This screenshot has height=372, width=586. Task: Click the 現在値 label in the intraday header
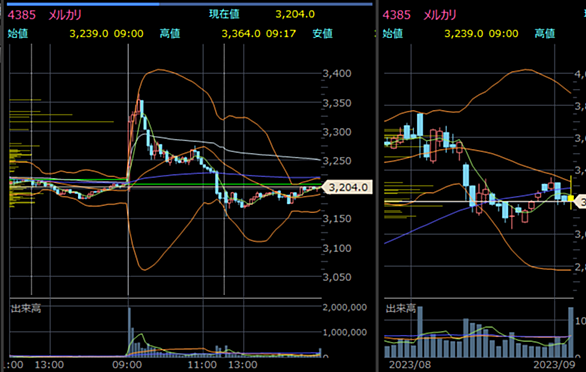click(x=224, y=14)
